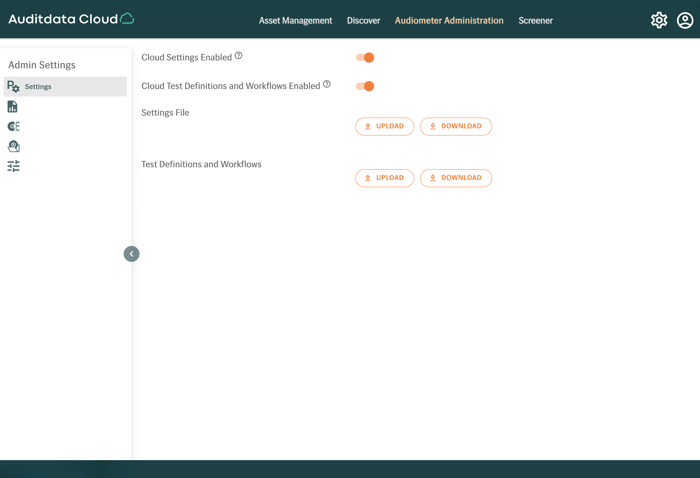Download the Settings File
This screenshot has width=700, height=478.
[x=456, y=126]
